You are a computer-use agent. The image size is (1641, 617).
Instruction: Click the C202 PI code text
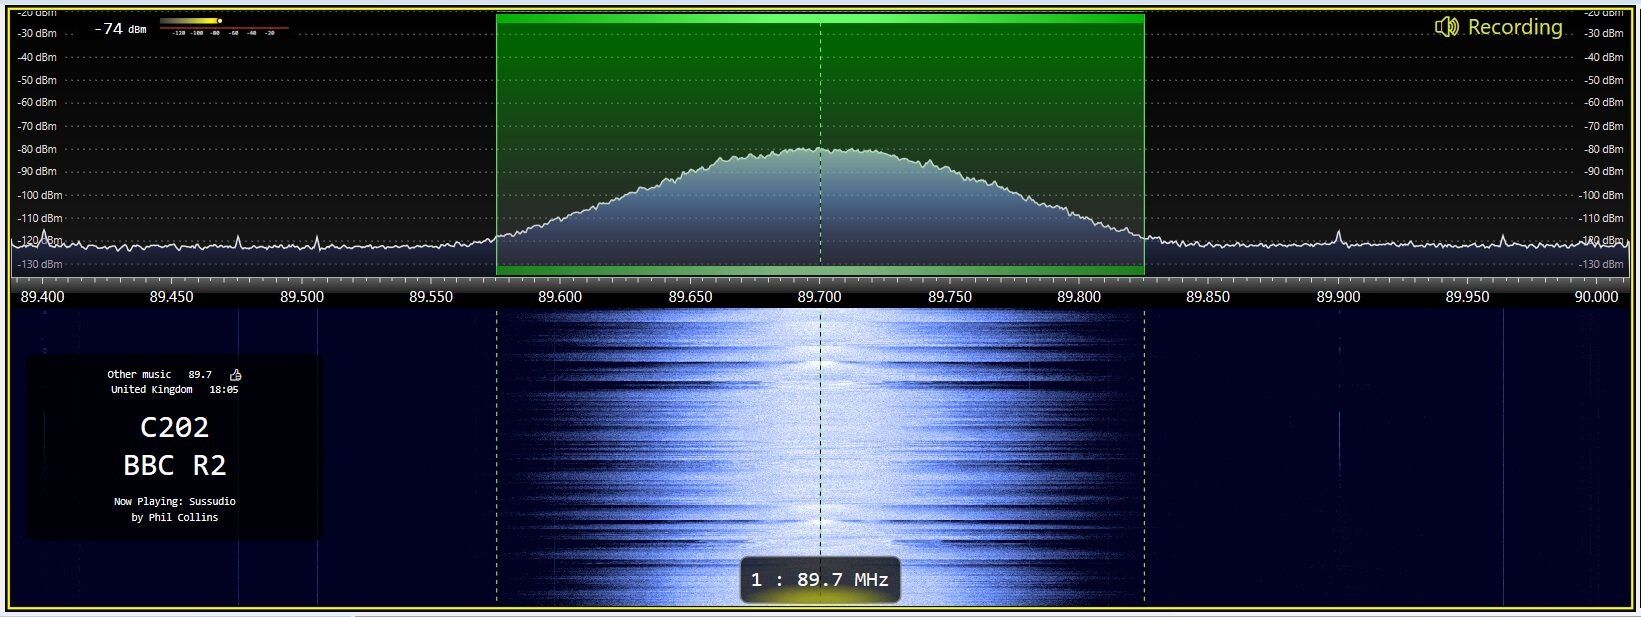(x=175, y=427)
